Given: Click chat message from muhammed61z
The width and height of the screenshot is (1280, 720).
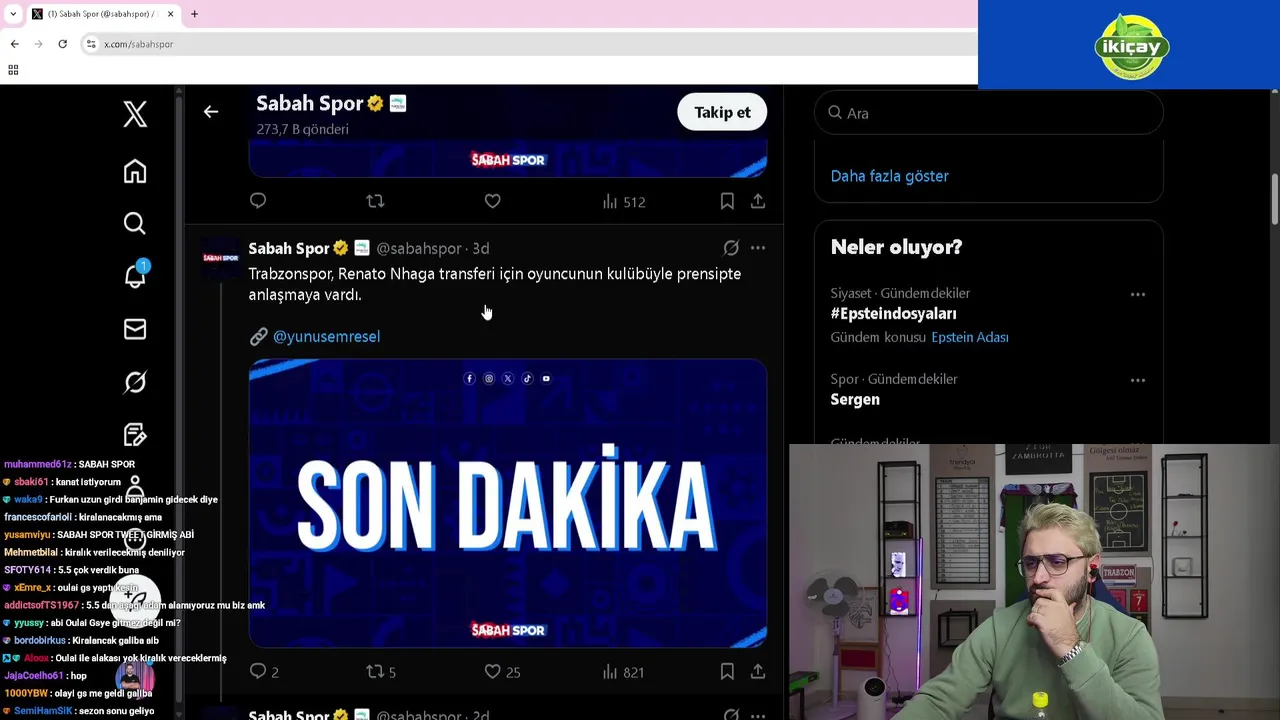Looking at the screenshot, I should pos(69,465).
